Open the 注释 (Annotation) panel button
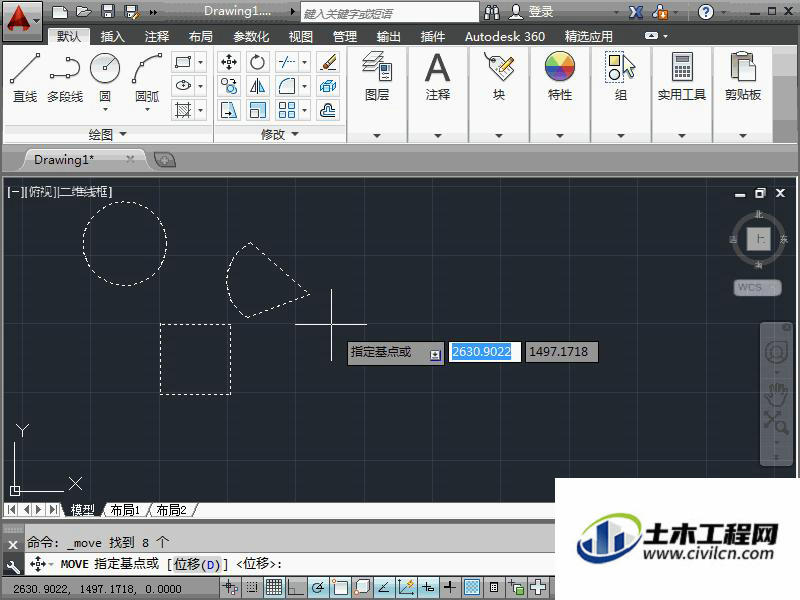The image size is (800, 600). (437, 77)
